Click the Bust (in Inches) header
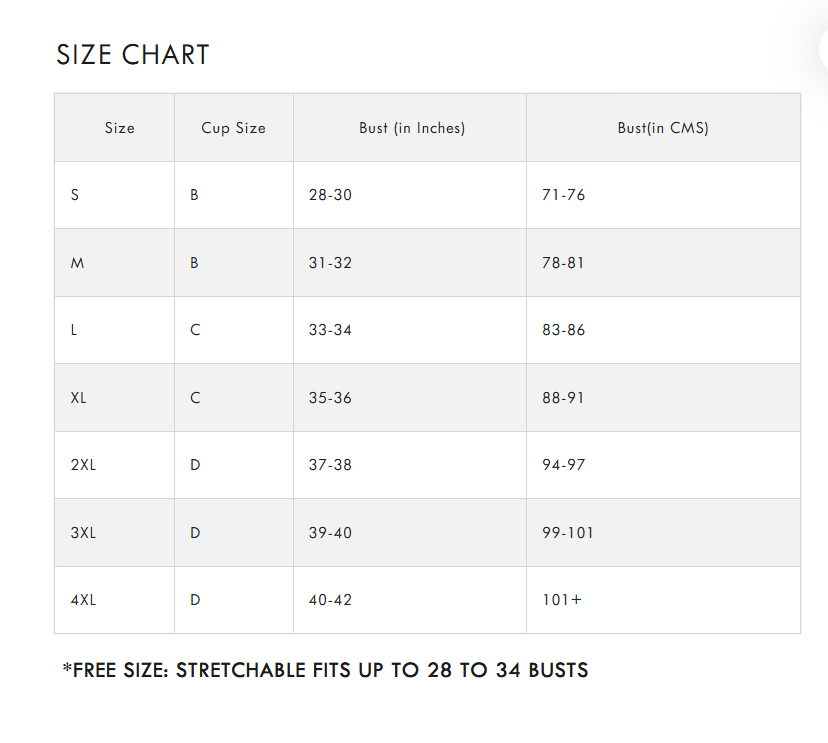Image resolution: width=828 pixels, height=743 pixels. pos(412,128)
